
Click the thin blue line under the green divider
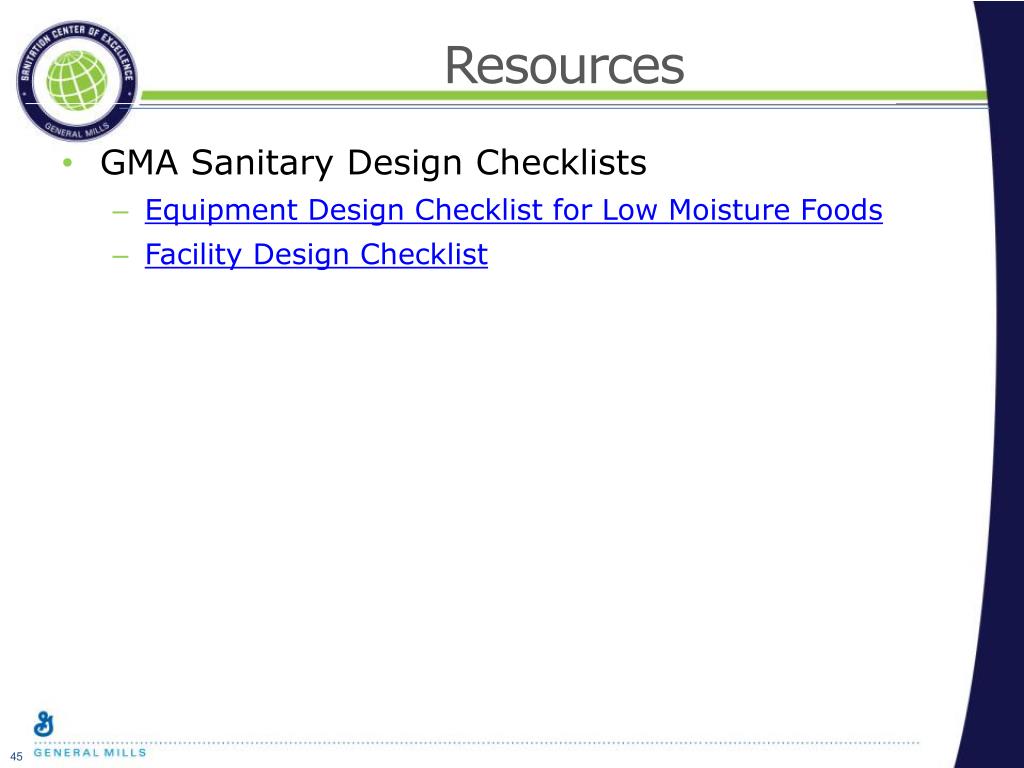[564, 104]
